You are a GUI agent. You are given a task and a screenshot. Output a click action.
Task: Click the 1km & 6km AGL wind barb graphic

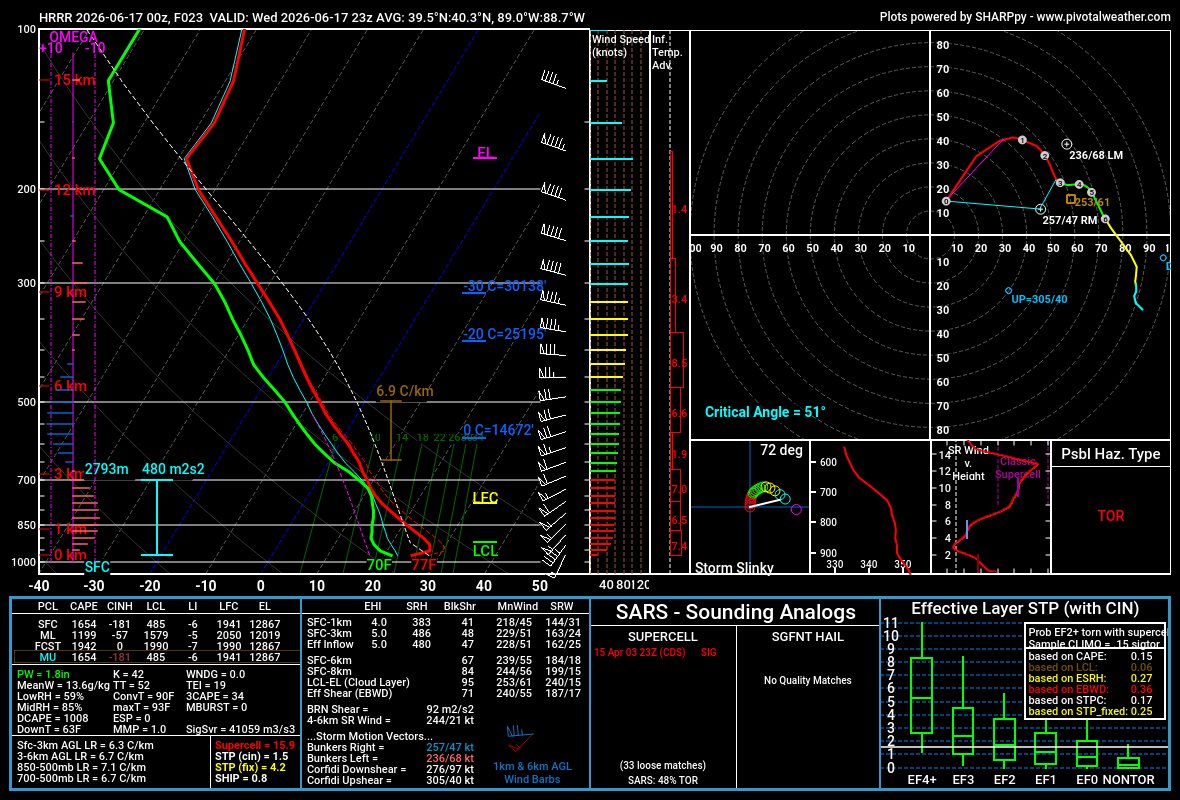(x=519, y=738)
